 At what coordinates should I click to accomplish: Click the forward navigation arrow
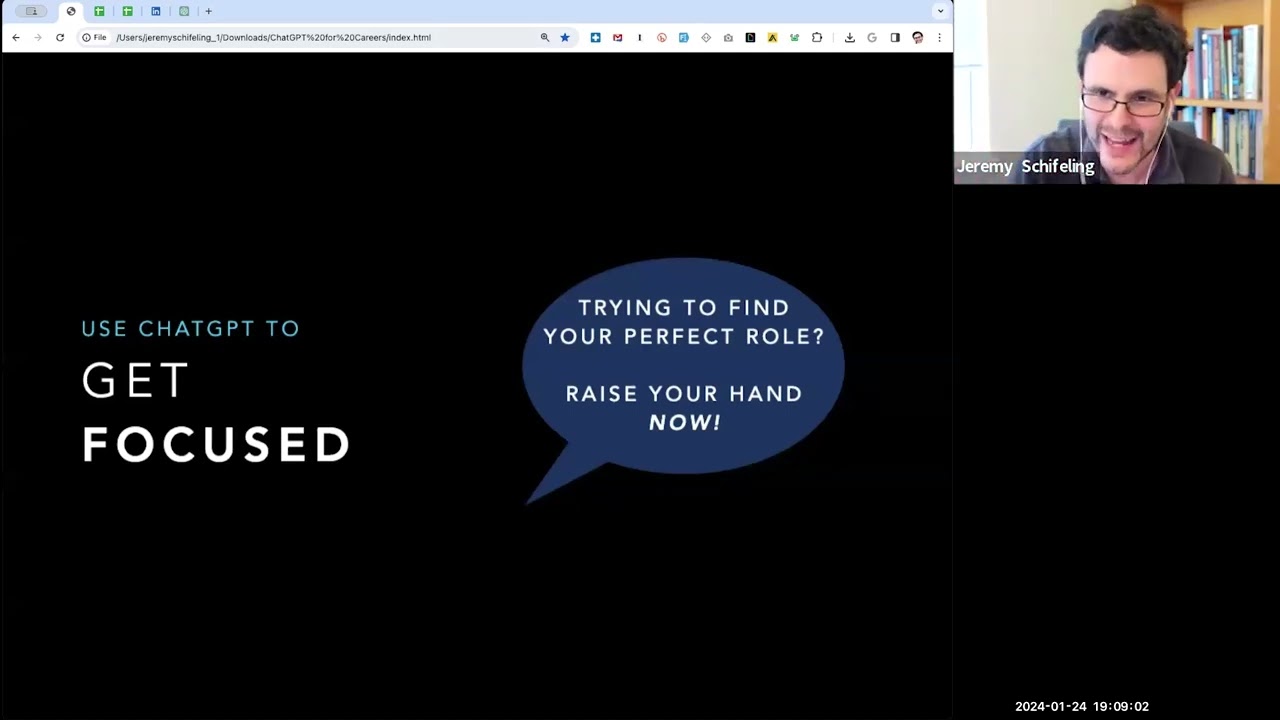(38, 37)
